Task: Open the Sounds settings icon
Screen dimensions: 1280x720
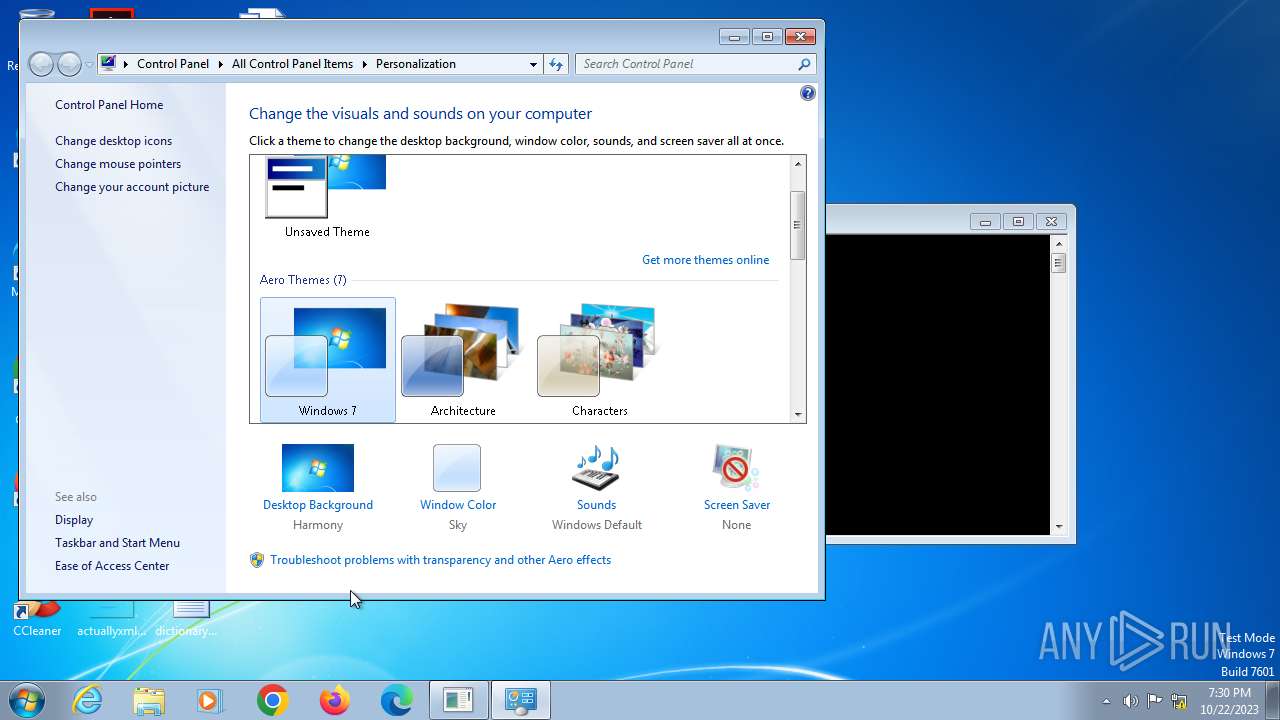Action: tap(596, 468)
